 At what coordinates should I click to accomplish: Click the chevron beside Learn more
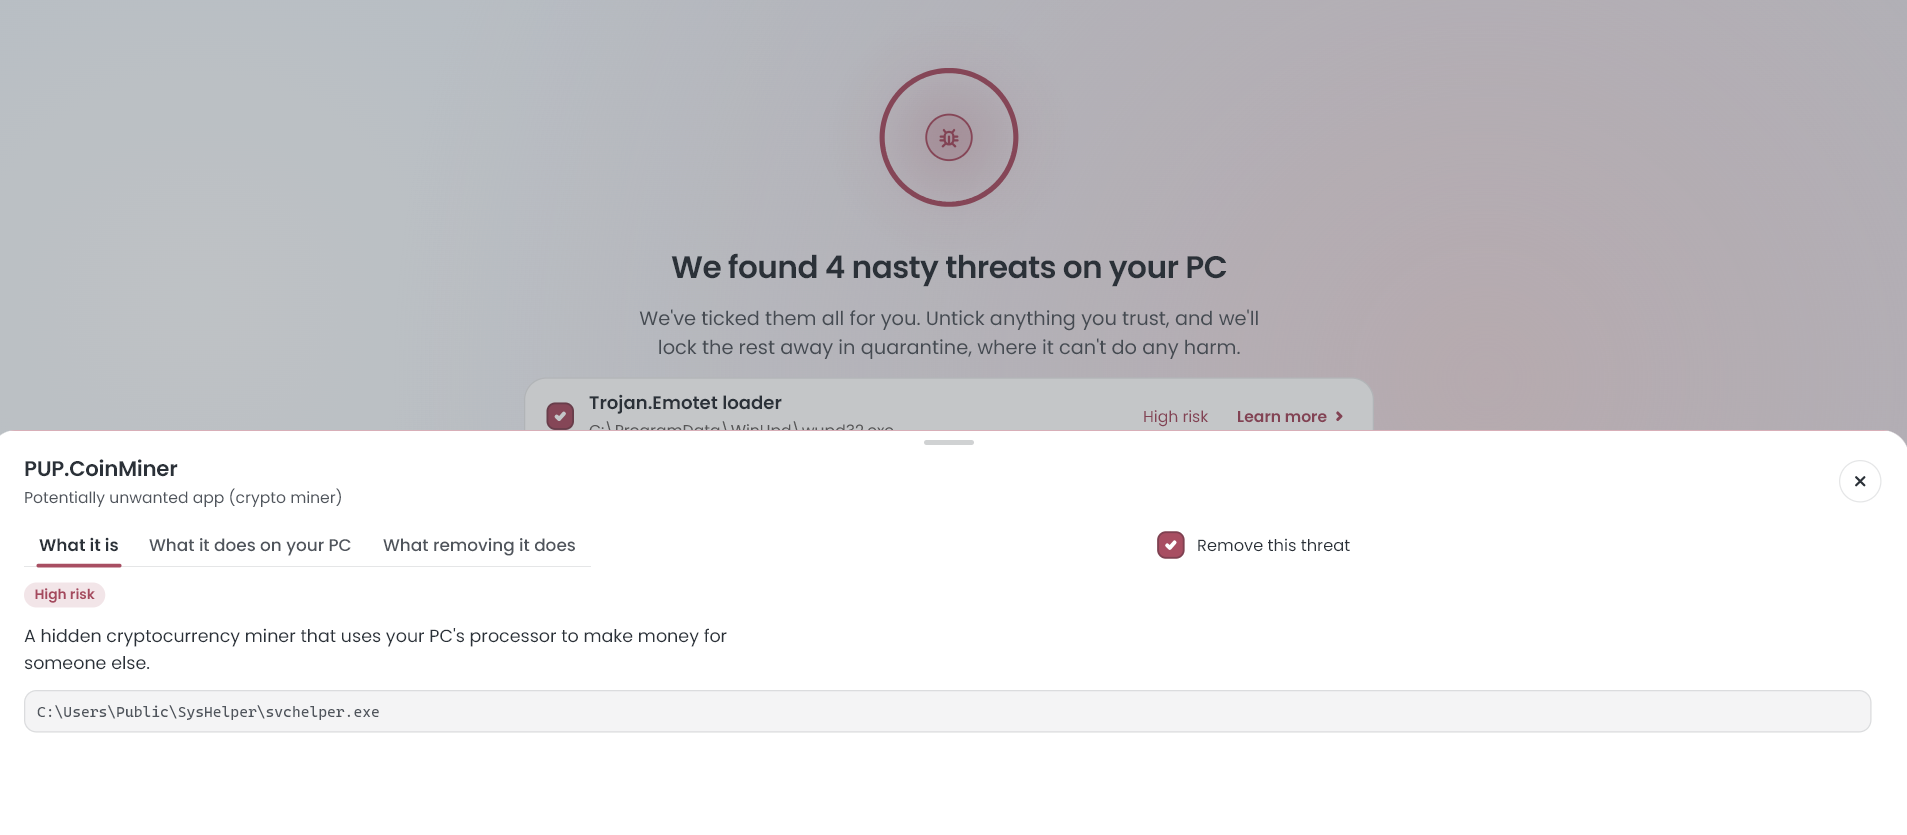(1339, 416)
